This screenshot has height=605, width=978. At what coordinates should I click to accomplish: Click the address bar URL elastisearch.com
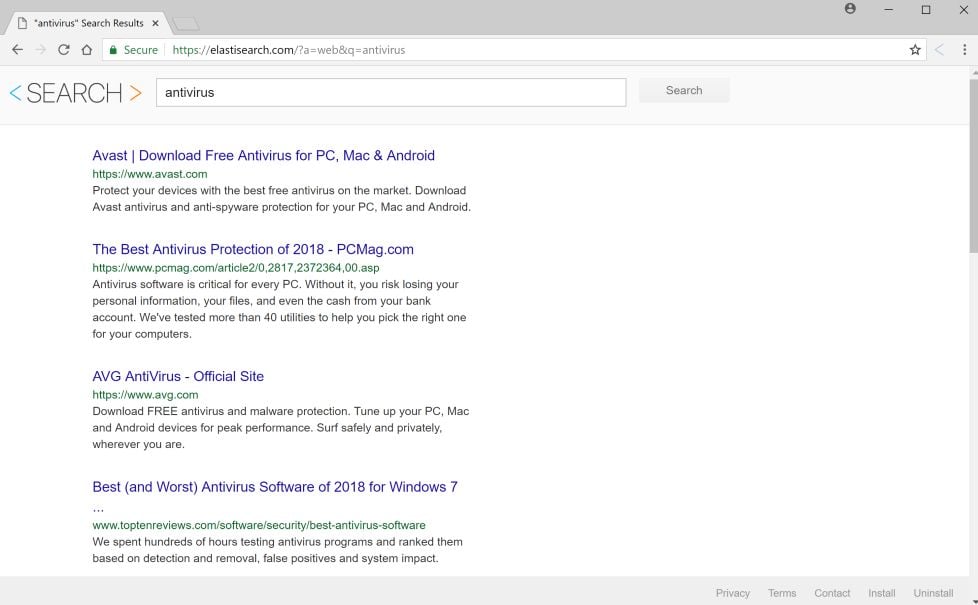point(289,50)
